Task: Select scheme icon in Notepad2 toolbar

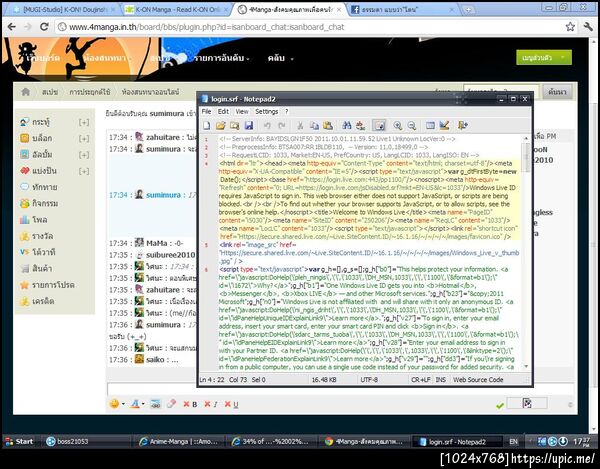Action: [x=430, y=125]
